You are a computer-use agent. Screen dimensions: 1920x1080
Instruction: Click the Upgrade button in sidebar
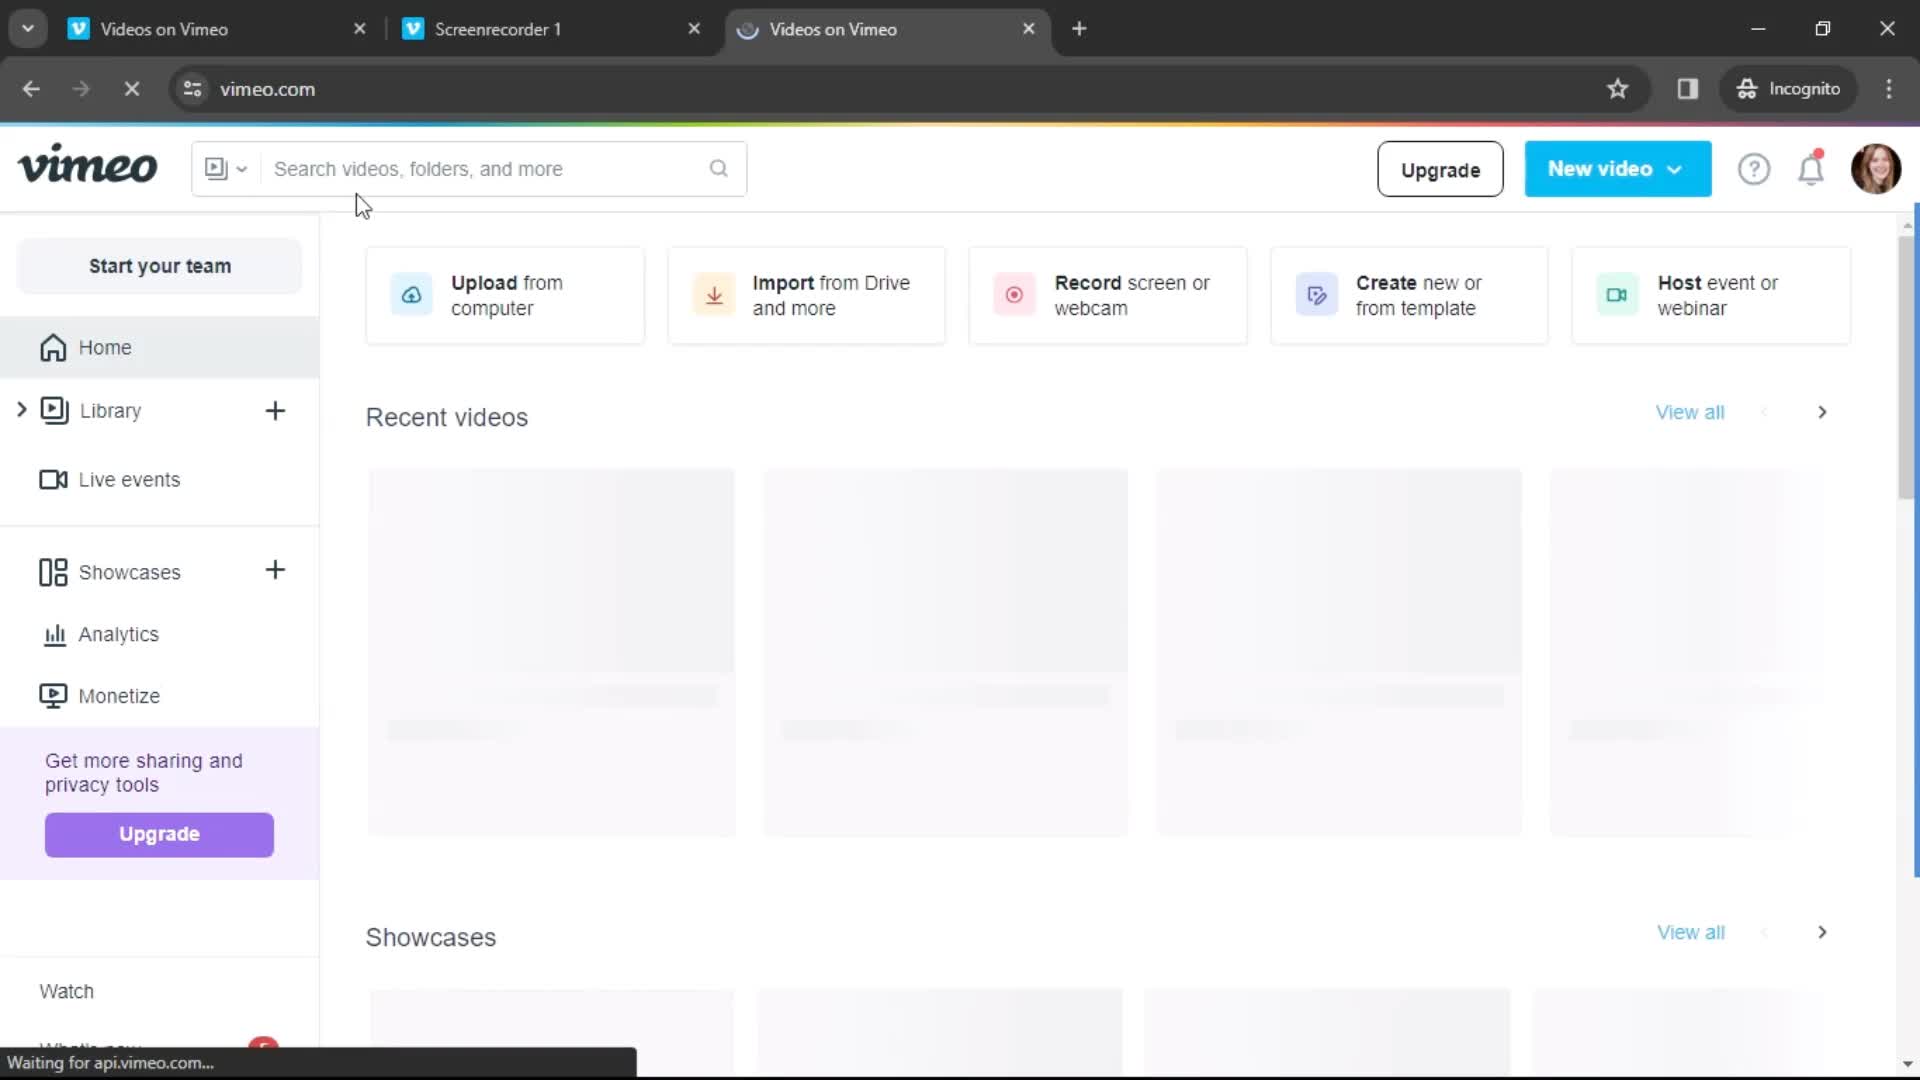[158, 833]
